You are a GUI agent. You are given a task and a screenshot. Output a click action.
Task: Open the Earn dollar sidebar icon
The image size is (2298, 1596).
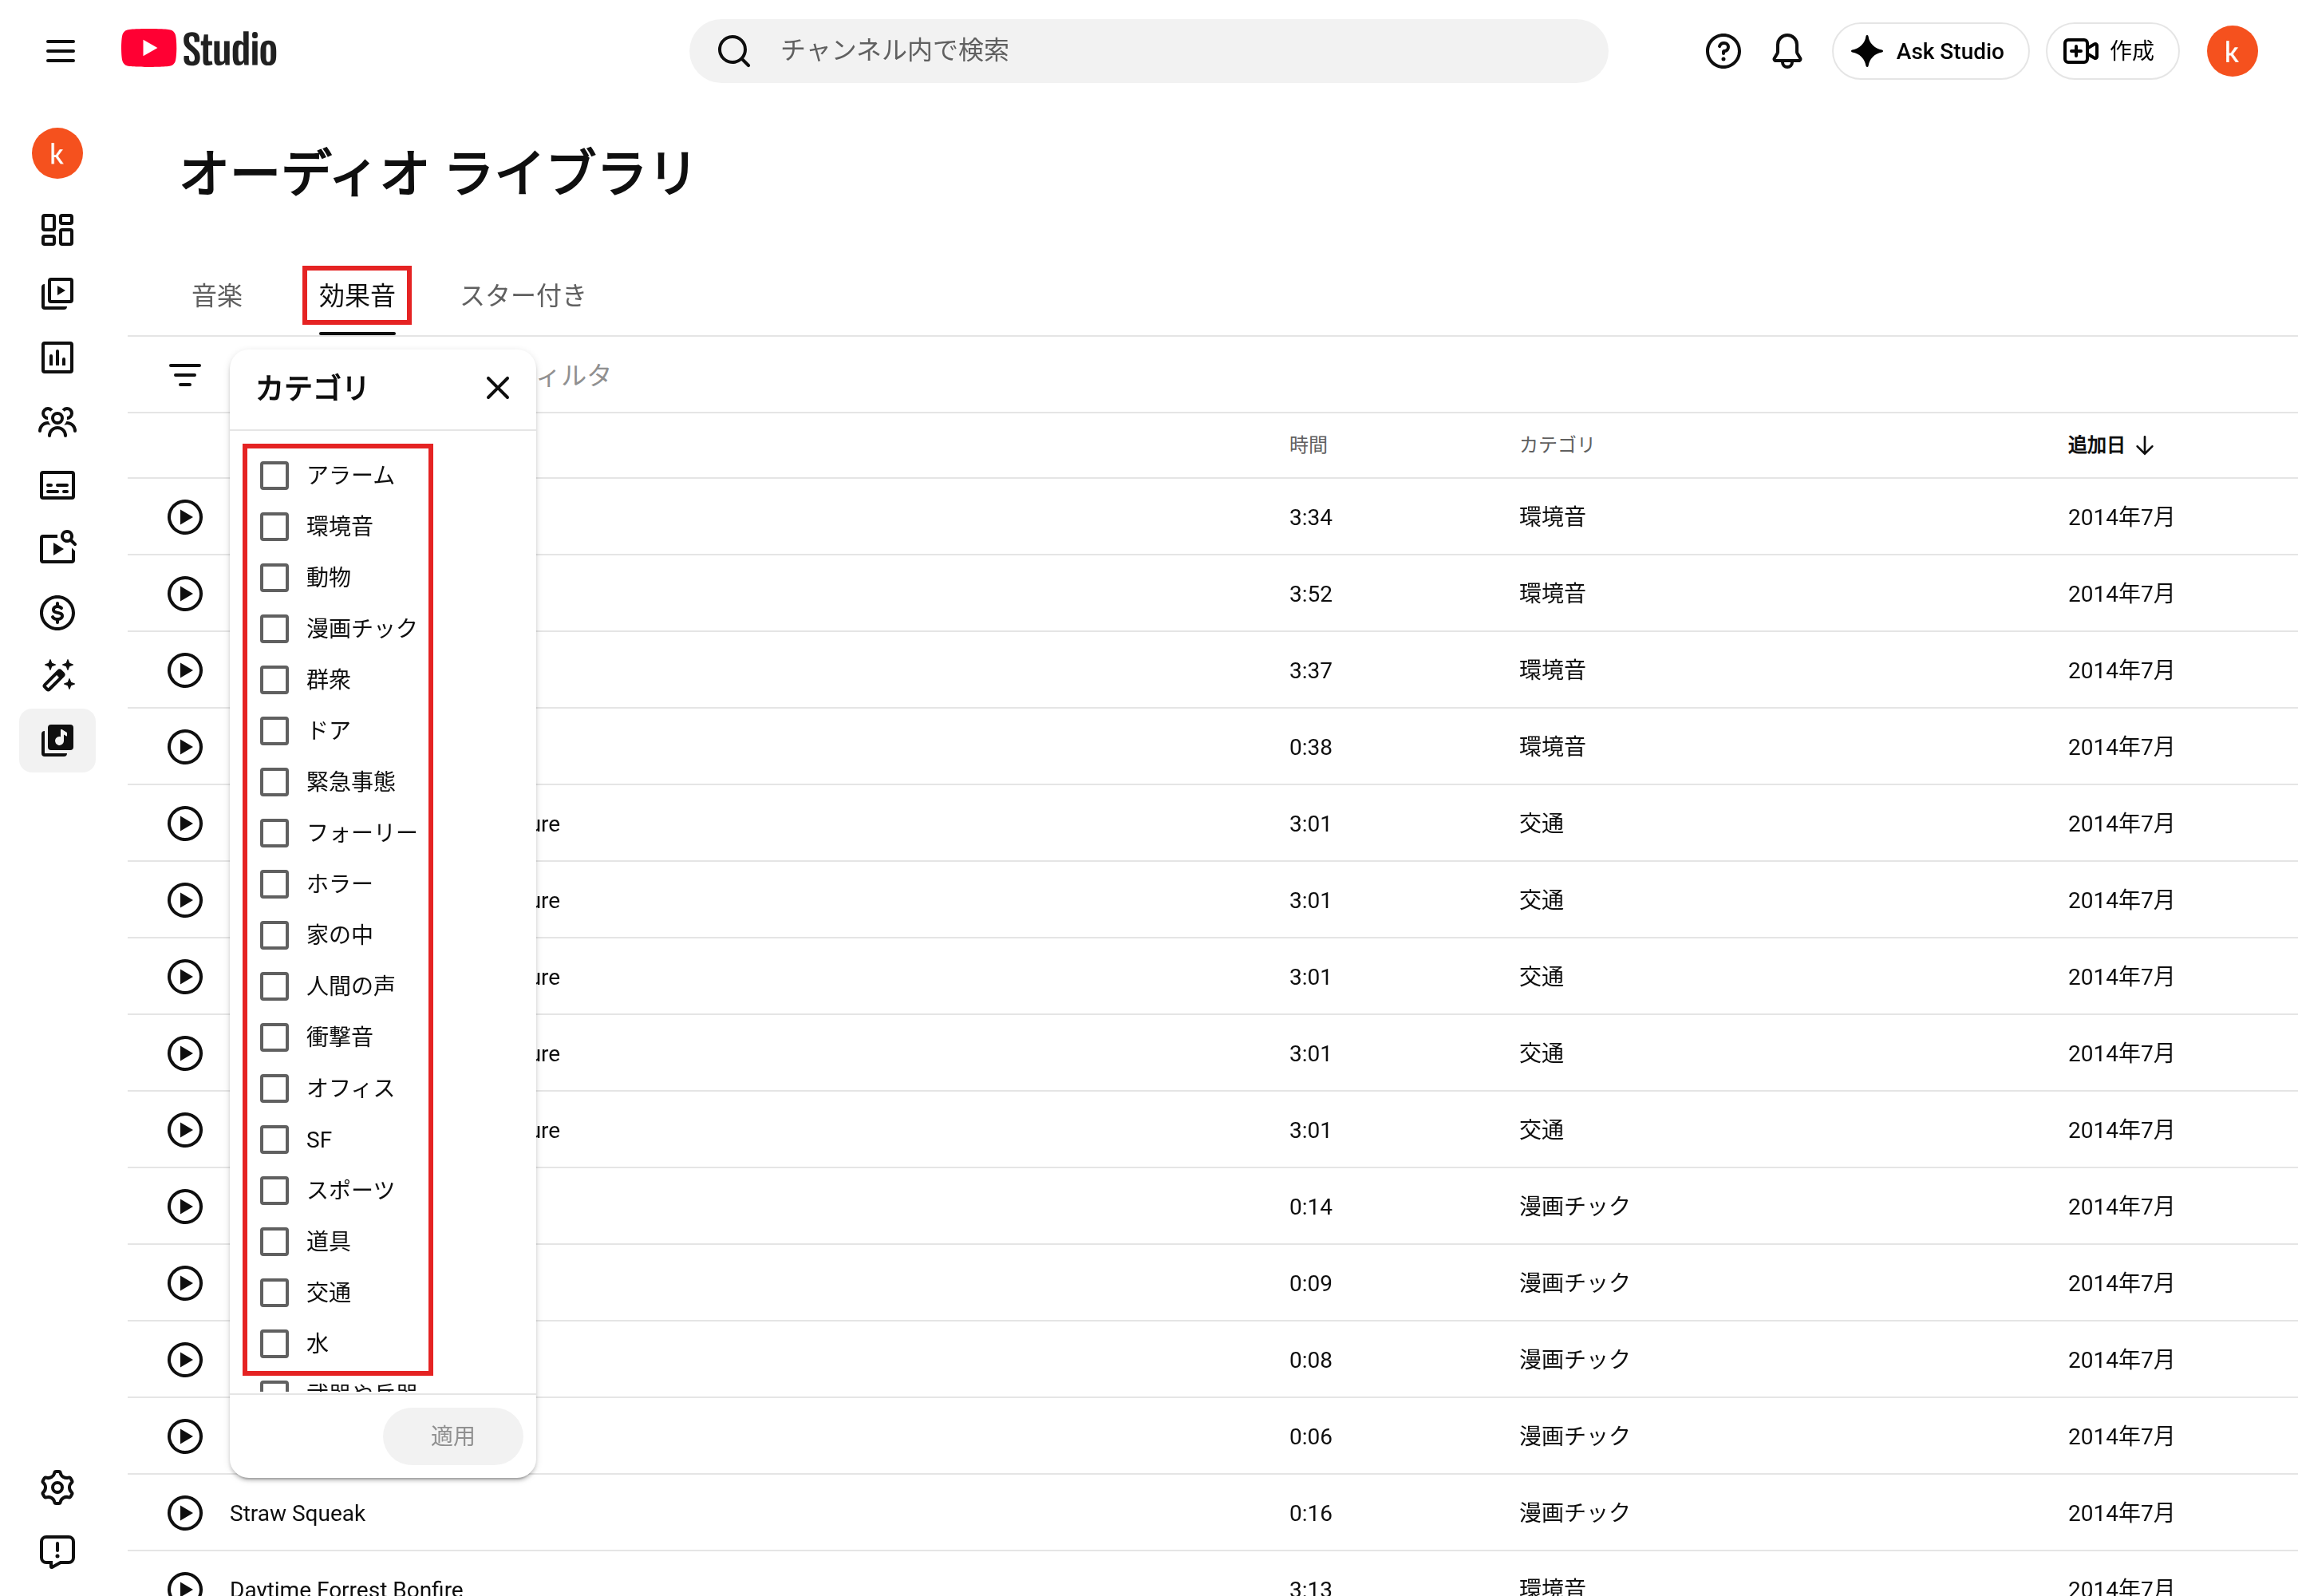[x=57, y=612]
